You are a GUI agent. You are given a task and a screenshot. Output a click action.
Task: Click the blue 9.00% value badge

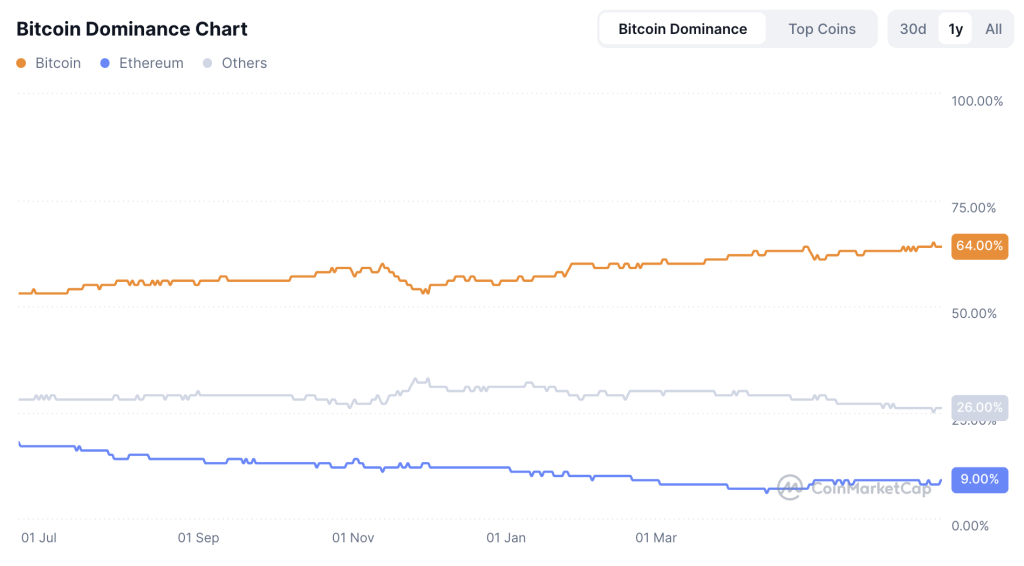(x=979, y=479)
